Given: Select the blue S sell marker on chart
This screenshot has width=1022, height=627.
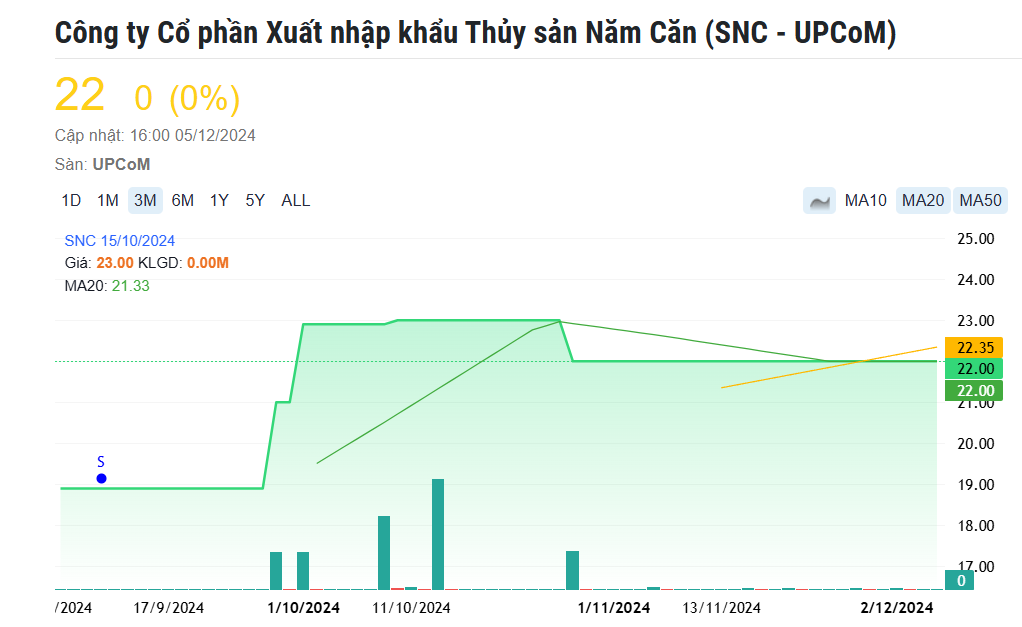Looking at the screenshot, I should tap(100, 478).
